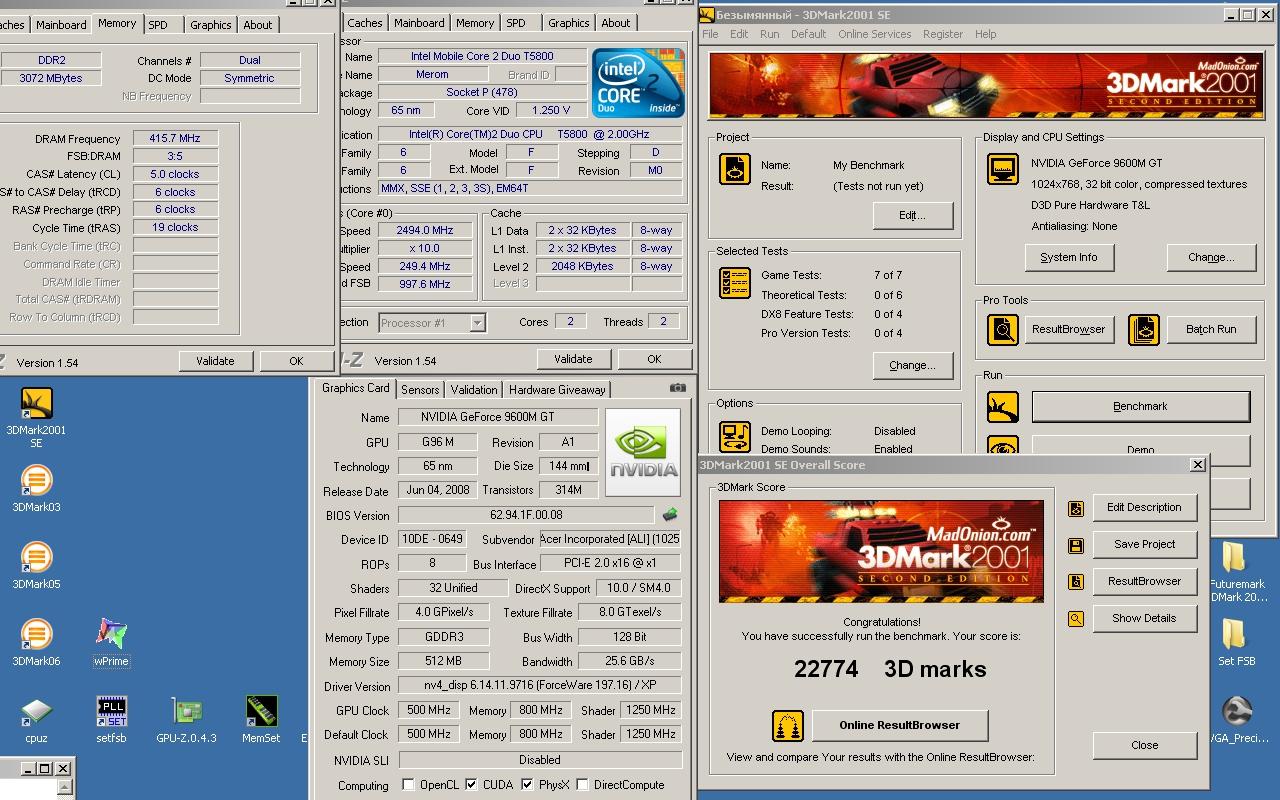The image size is (1280, 800).
Task: Click the Benchmark button in 3DMark2001
Action: [x=1140, y=406]
